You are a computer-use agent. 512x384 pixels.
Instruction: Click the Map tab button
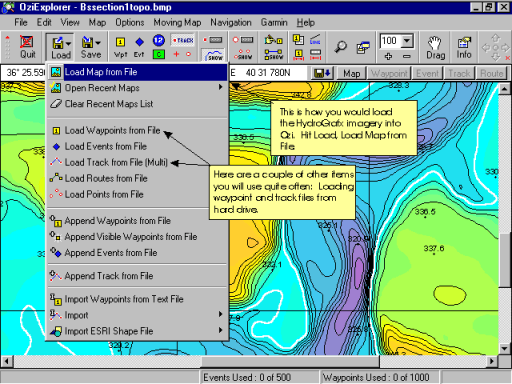pyautogui.click(x=351, y=73)
